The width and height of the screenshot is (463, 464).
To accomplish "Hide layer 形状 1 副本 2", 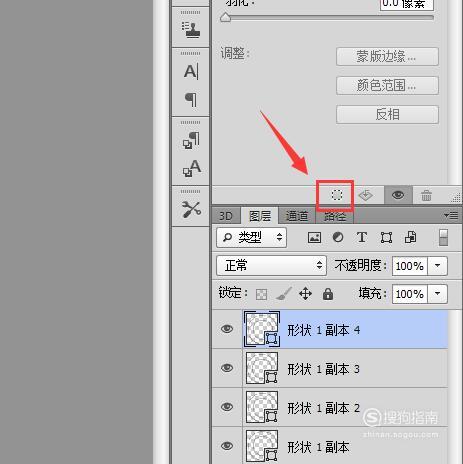I will (227, 407).
